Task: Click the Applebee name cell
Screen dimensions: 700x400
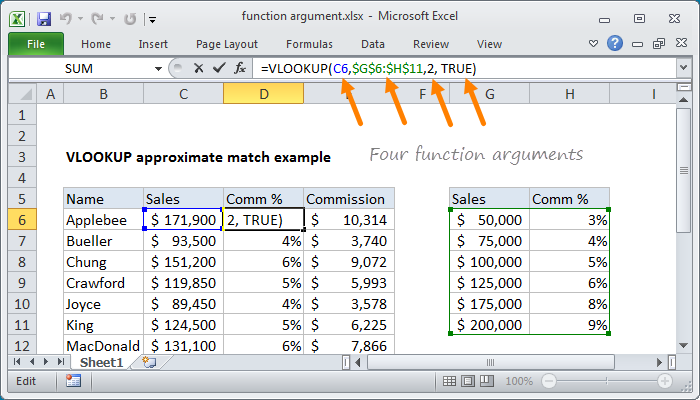Action: pyautogui.click(x=103, y=220)
